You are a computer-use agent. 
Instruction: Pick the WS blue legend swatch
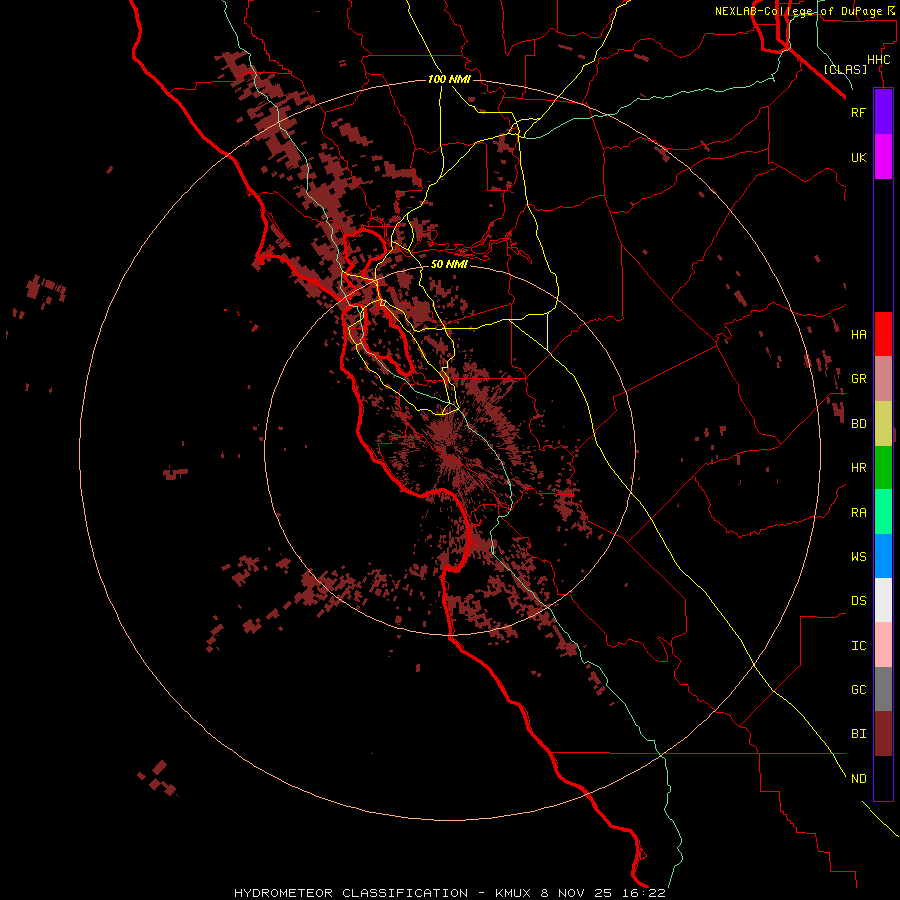tap(883, 556)
